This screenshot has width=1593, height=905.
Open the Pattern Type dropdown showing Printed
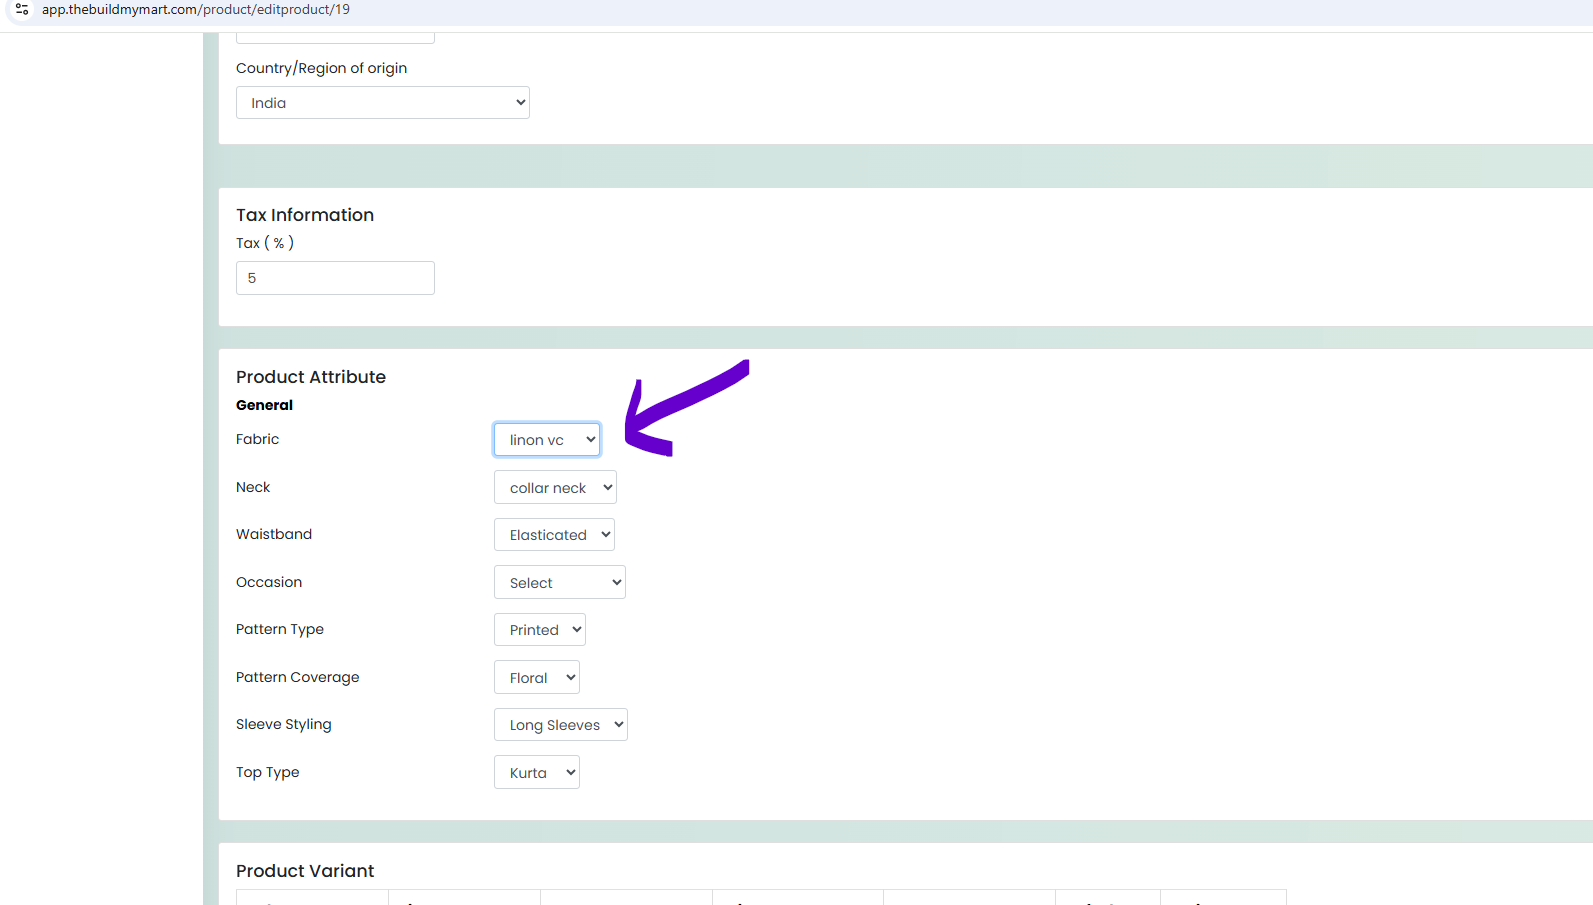tap(540, 630)
